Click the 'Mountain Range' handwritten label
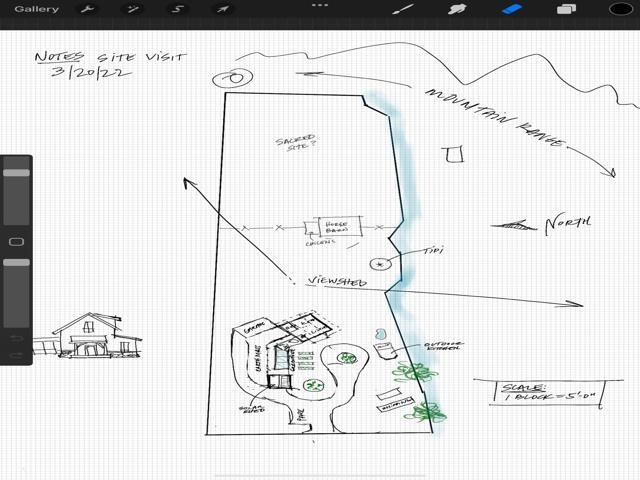This screenshot has height=480, width=640. (496, 118)
